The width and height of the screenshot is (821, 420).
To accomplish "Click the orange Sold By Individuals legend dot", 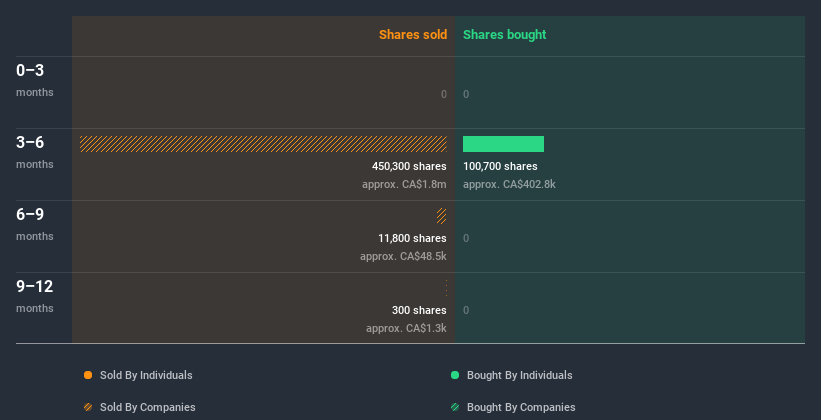I will (88, 375).
